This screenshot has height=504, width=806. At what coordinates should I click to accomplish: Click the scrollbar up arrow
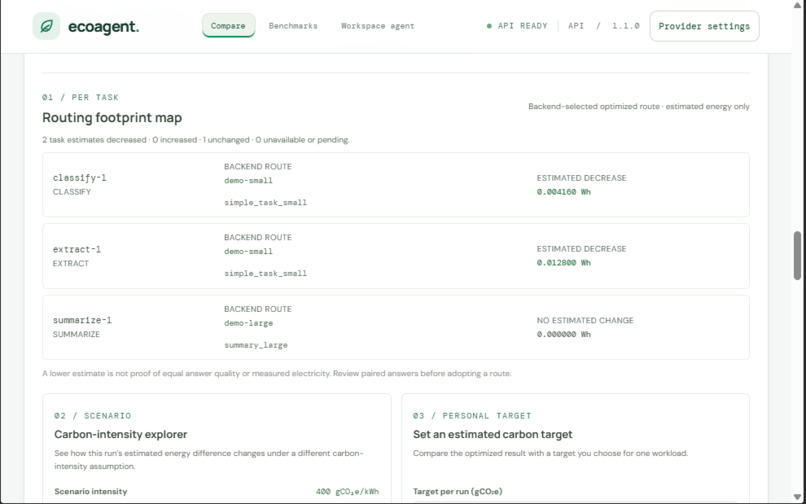(797, 5)
